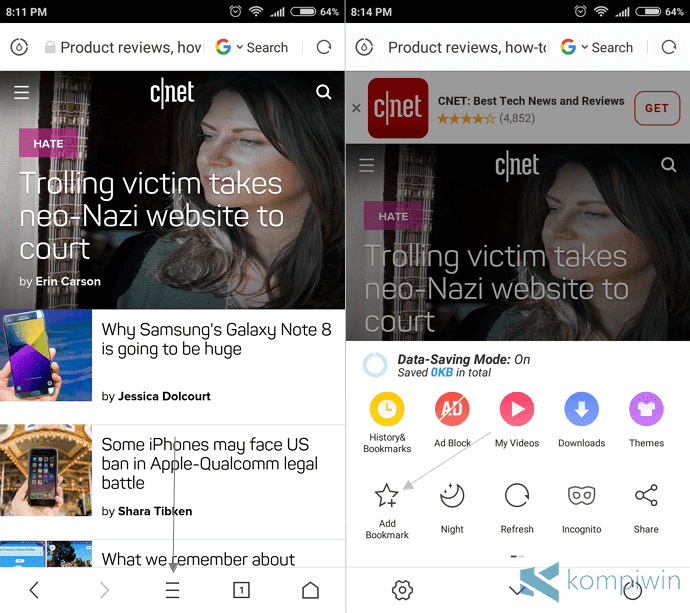
Task: Tap menu page indicator dots
Action: [517, 556]
